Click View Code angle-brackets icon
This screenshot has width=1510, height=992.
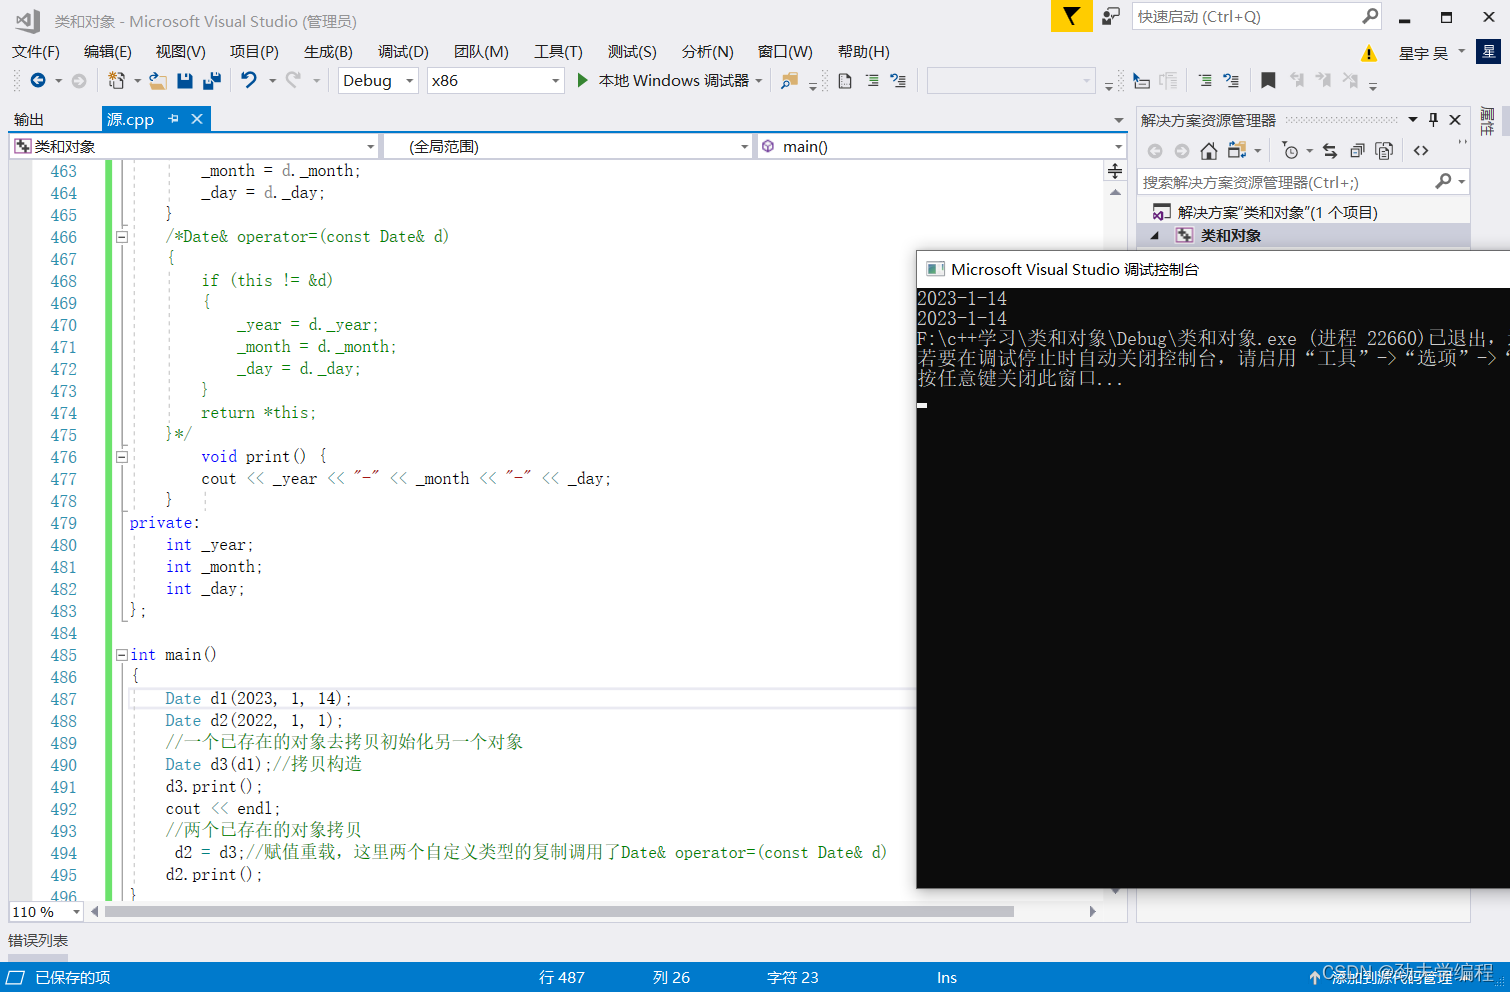point(1421,151)
